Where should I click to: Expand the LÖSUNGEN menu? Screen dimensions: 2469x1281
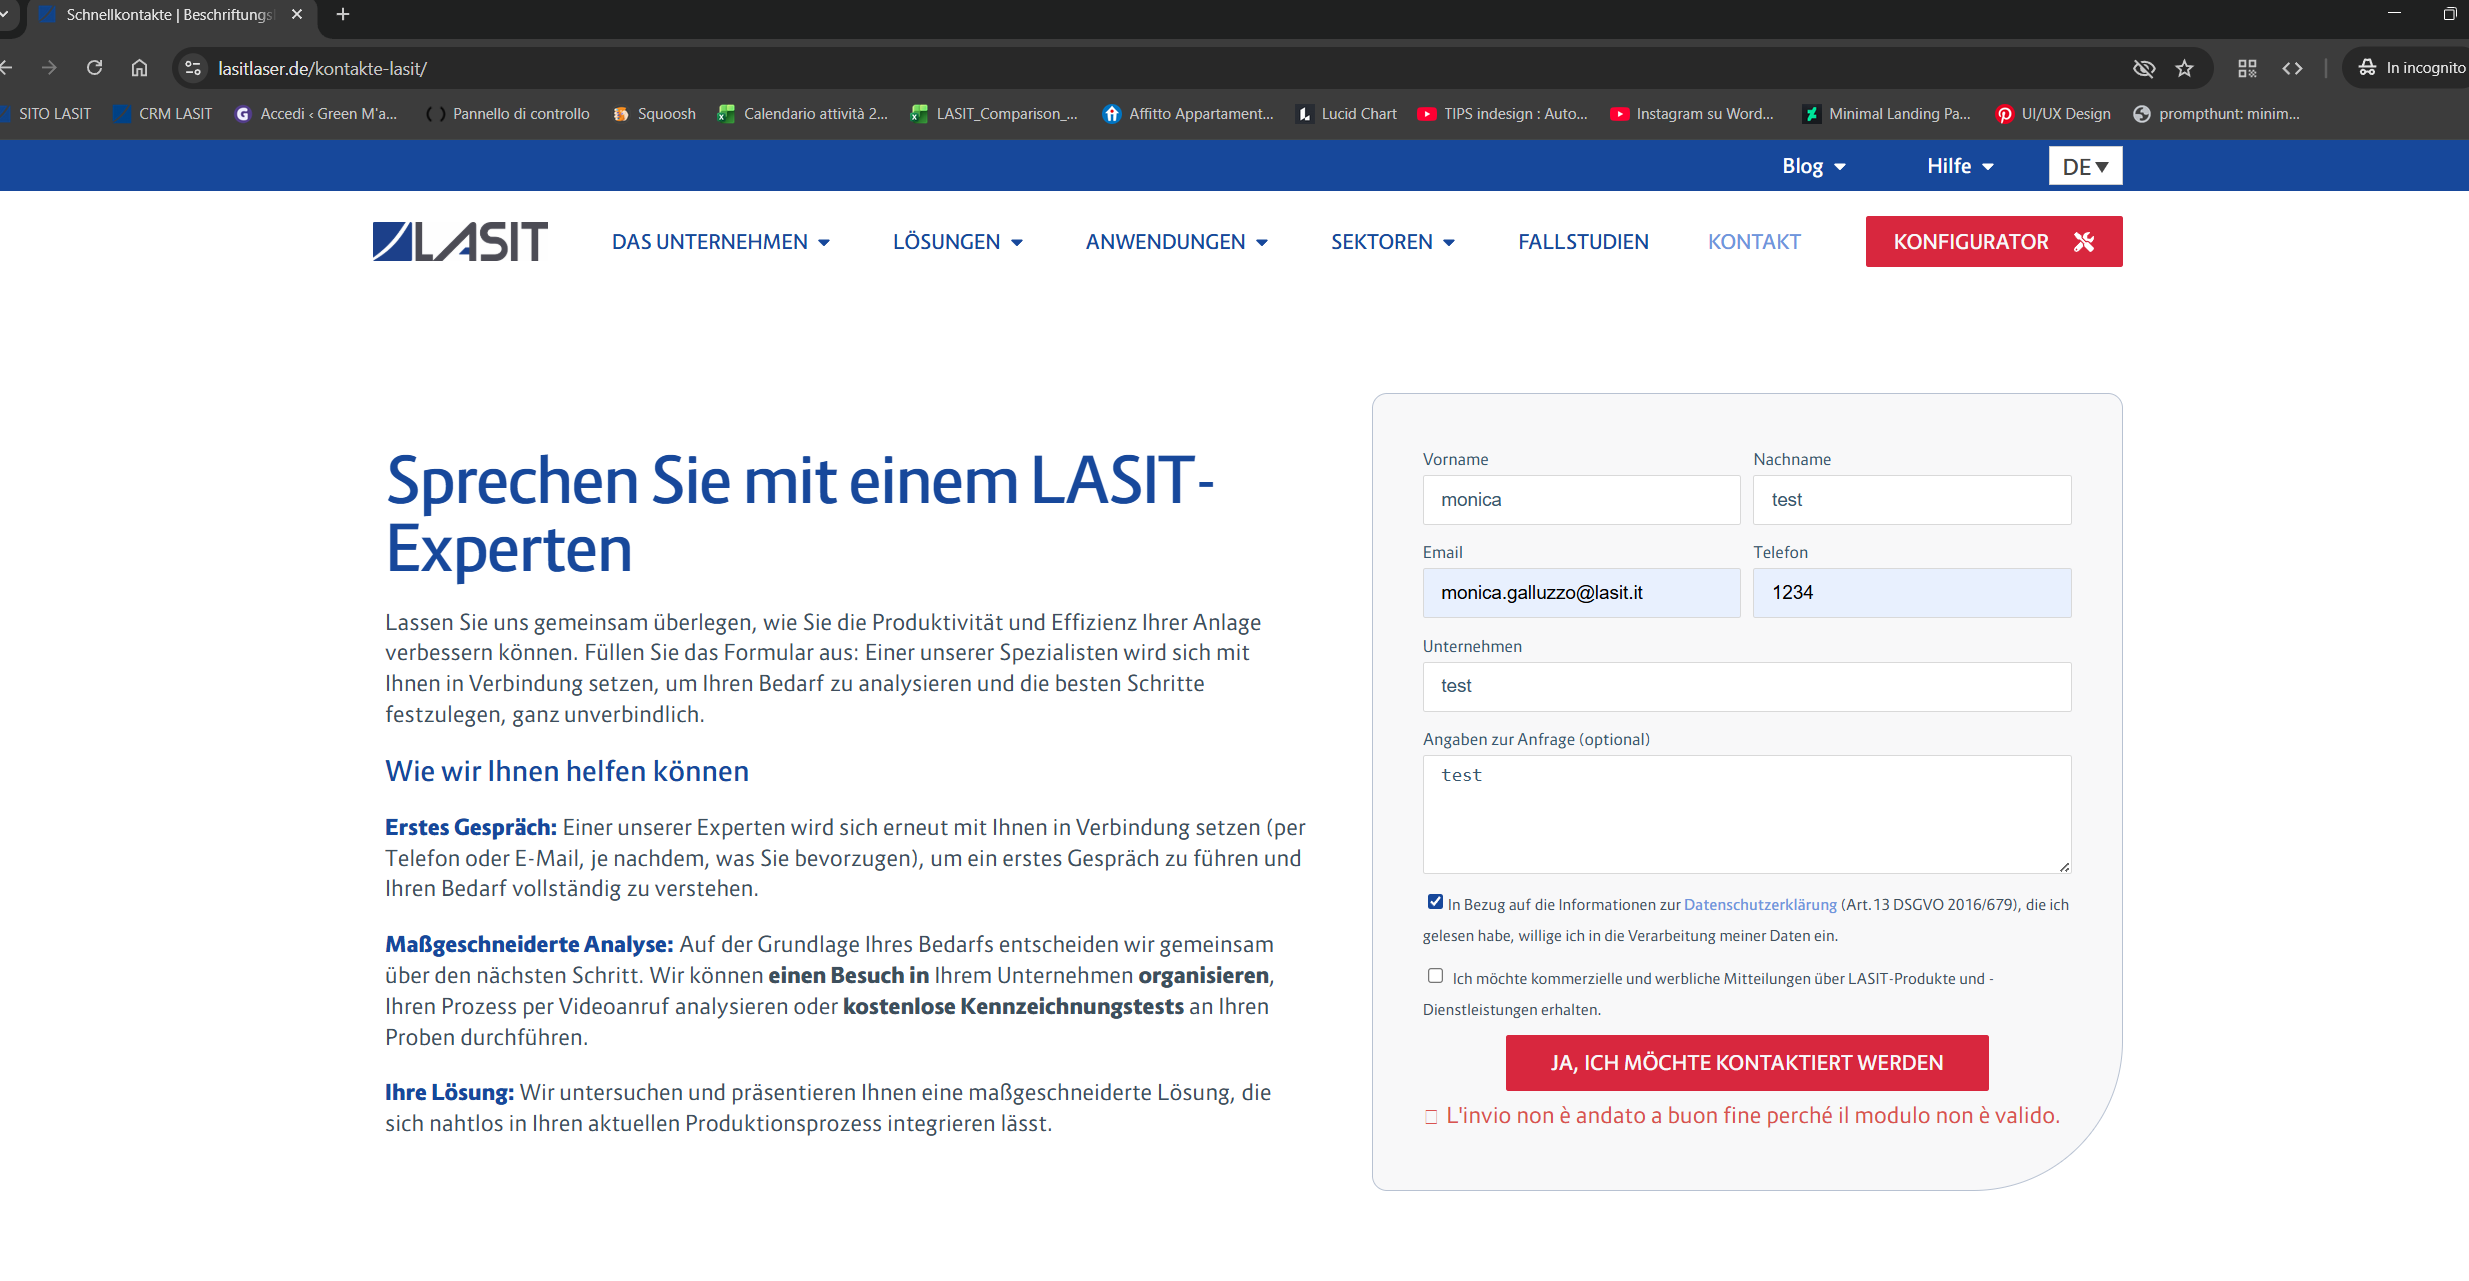tap(957, 242)
